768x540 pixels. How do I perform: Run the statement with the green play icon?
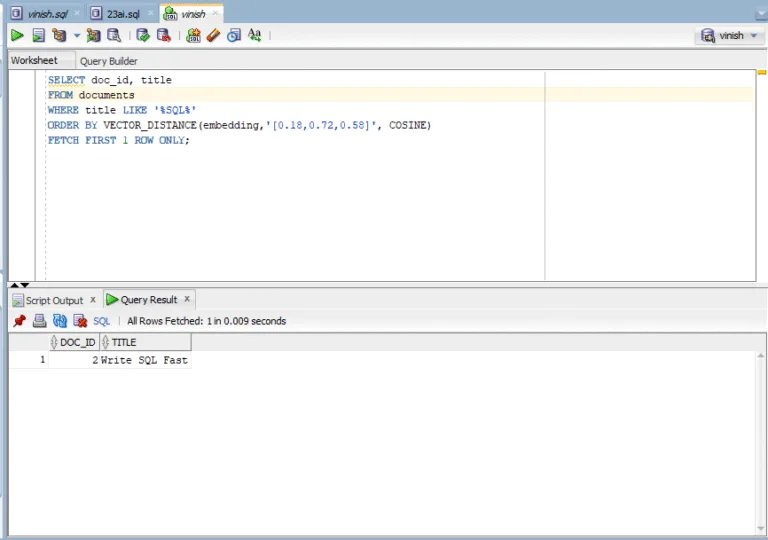click(17, 35)
